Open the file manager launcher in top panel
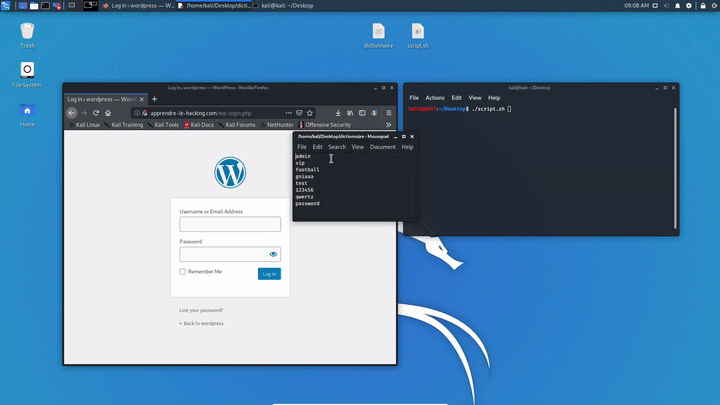 click(x=34, y=6)
